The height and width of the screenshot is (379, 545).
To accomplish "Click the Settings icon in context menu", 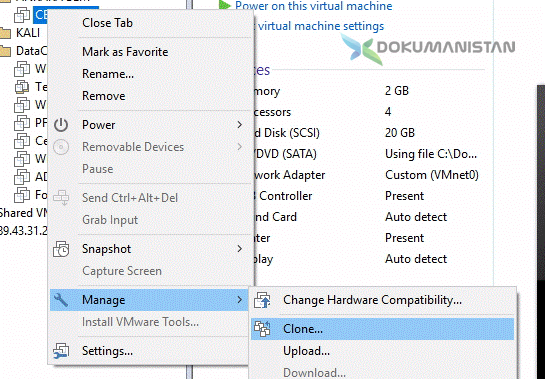I will [x=61, y=351].
